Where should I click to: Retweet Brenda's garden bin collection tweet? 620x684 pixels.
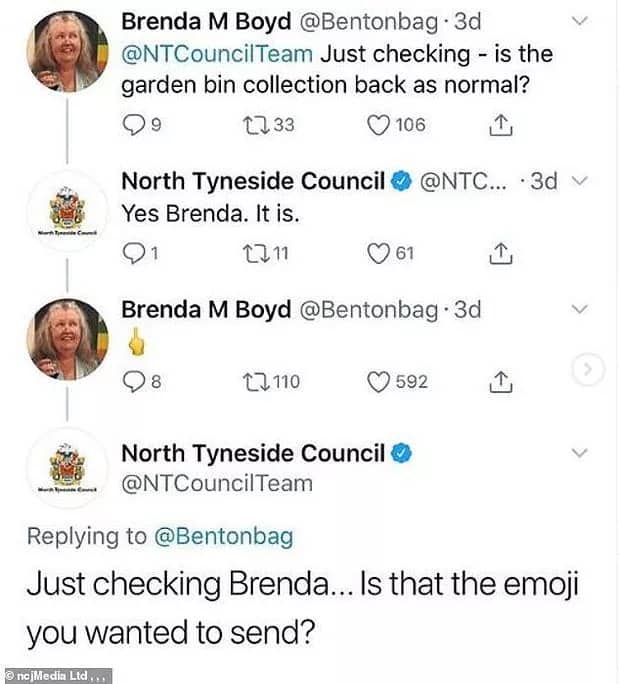click(x=258, y=125)
